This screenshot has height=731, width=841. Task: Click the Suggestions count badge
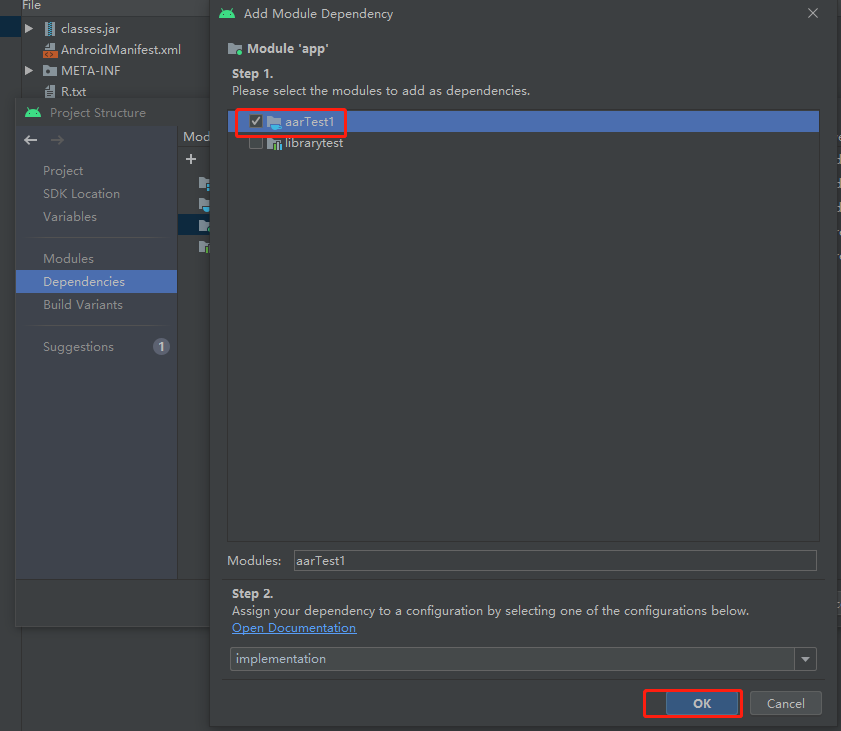coord(161,346)
